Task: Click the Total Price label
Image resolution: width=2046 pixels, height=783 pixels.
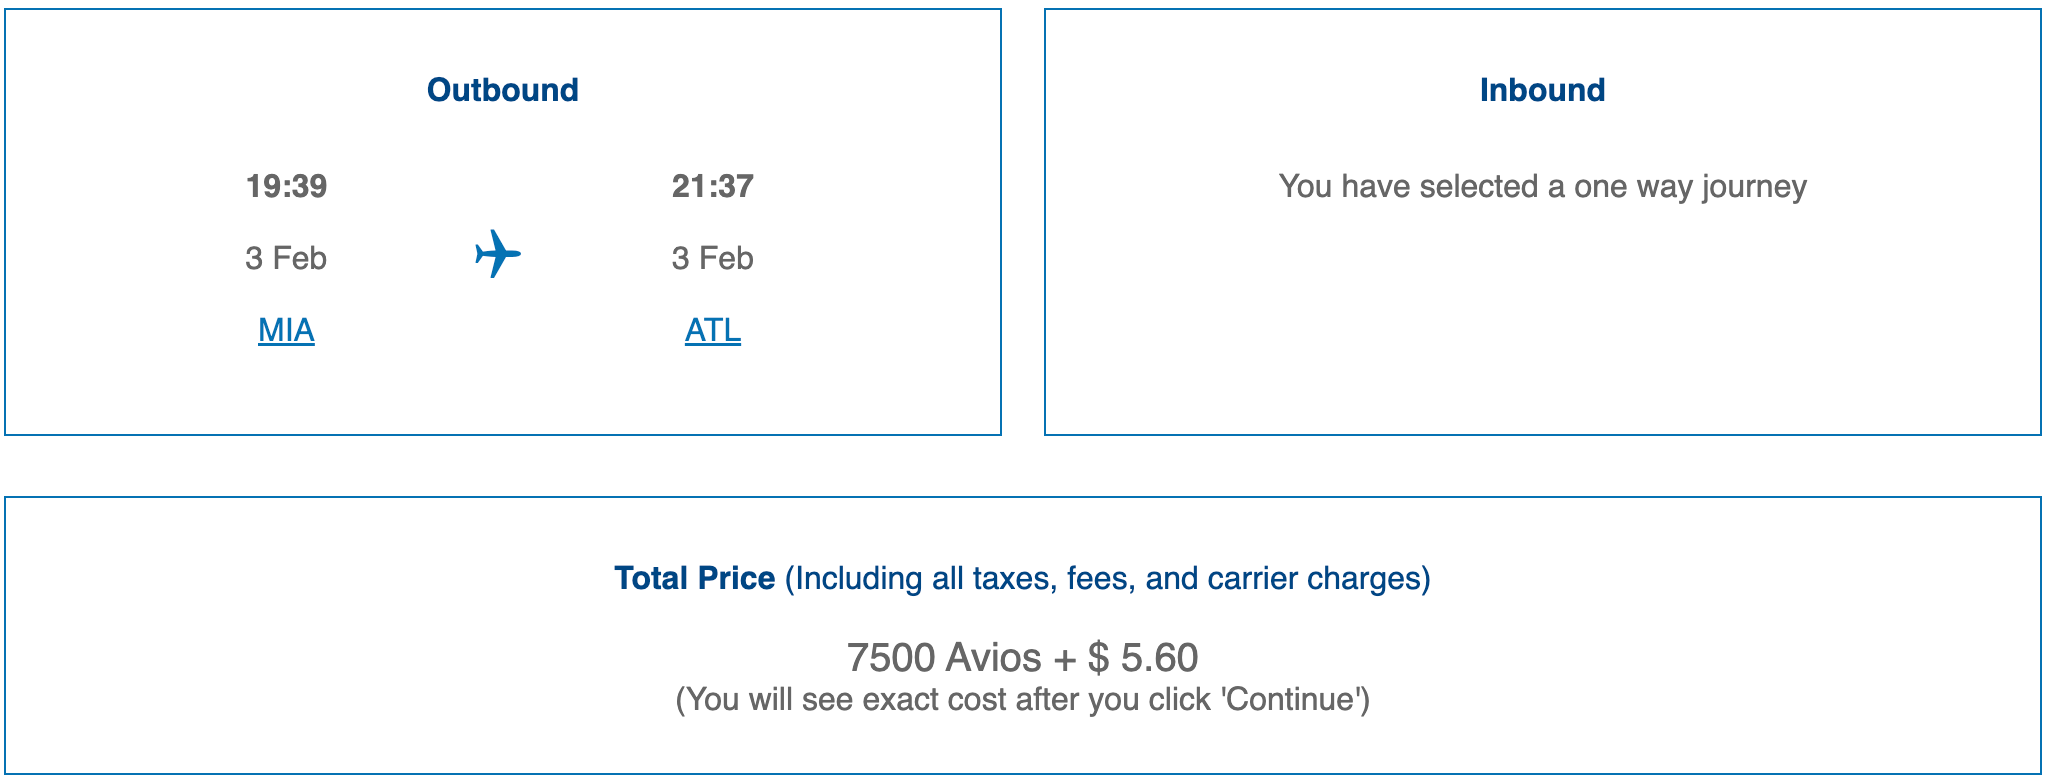Action: point(694,578)
